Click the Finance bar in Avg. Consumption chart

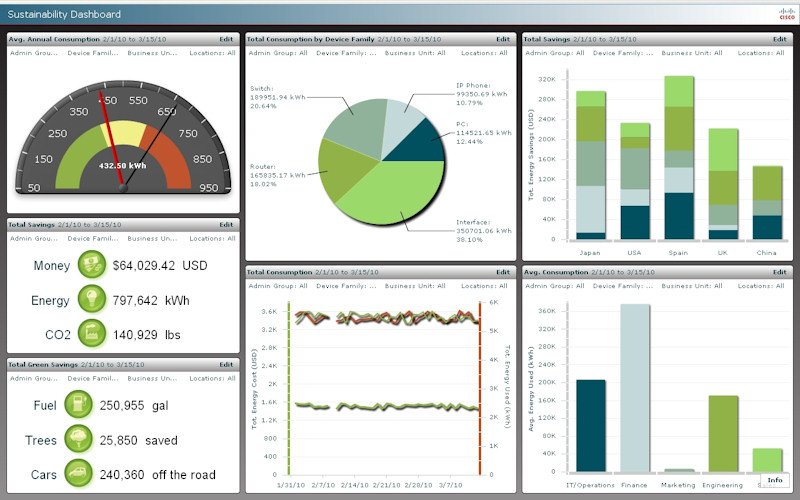click(635, 388)
